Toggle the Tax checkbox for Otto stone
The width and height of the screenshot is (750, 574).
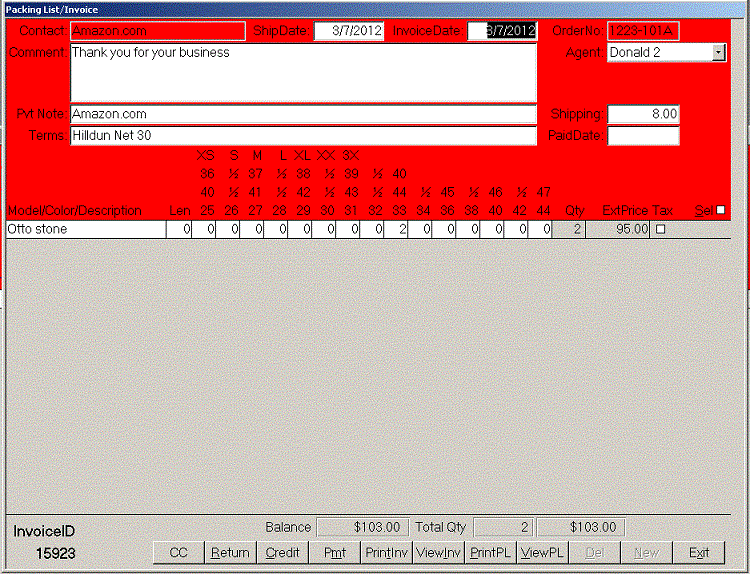(659, 229)
